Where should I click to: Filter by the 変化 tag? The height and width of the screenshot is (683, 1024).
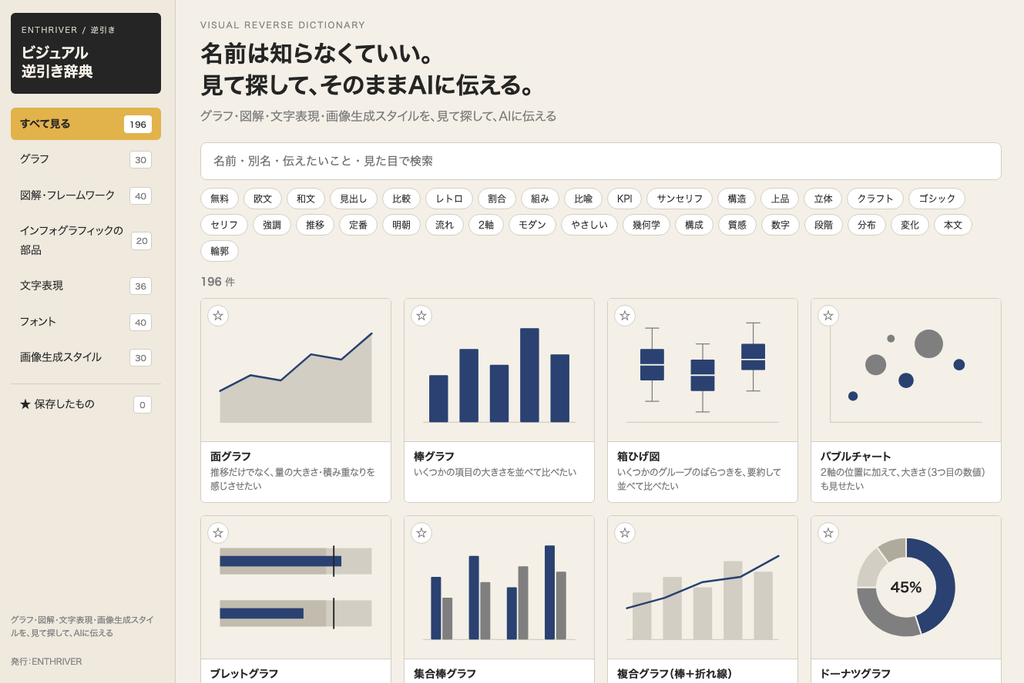tap(909, 225)
